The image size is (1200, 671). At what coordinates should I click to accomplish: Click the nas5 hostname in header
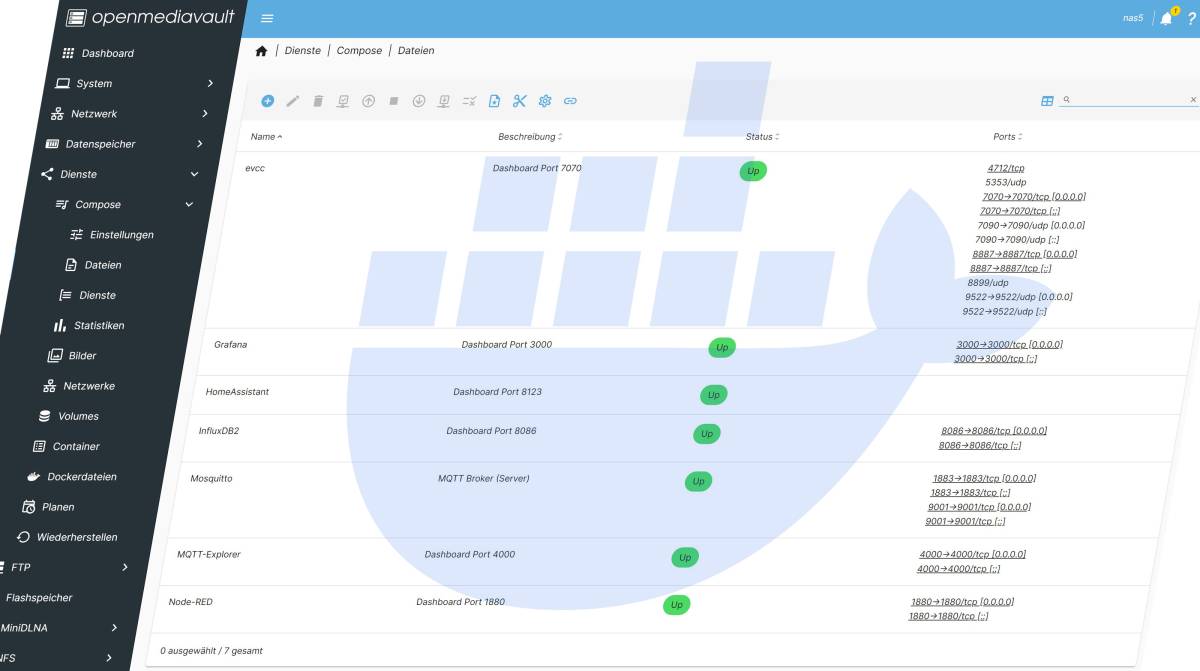[x=1133, y=19]
